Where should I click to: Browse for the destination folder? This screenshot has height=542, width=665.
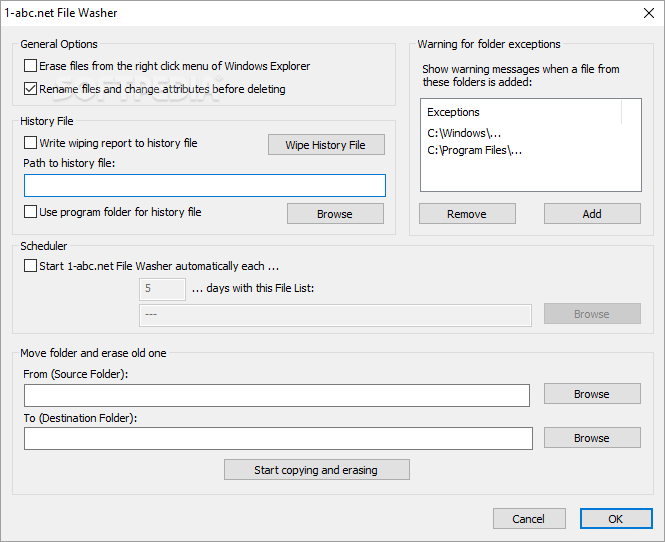click(592, 437)
